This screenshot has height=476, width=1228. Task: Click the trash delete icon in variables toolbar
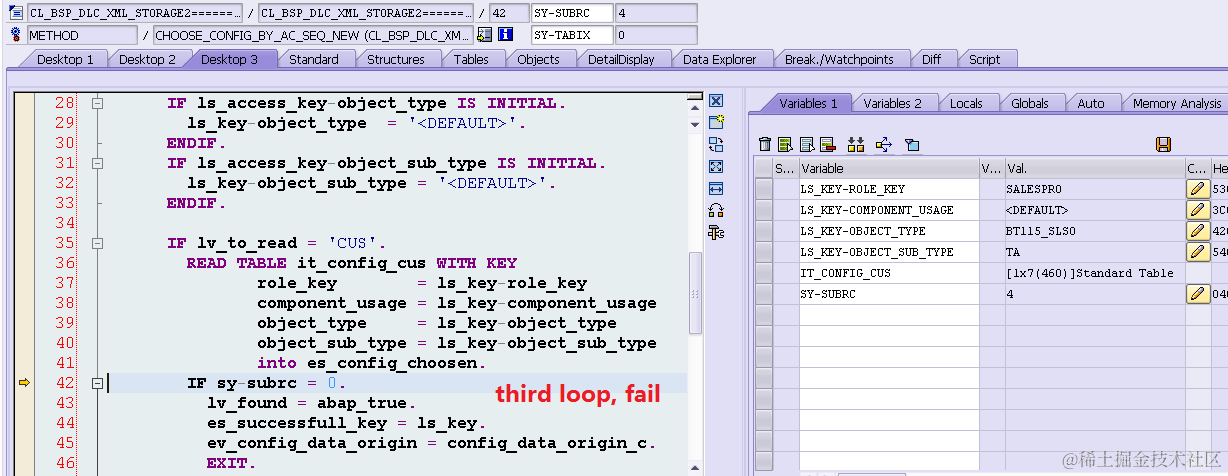(x=765, y=145)
